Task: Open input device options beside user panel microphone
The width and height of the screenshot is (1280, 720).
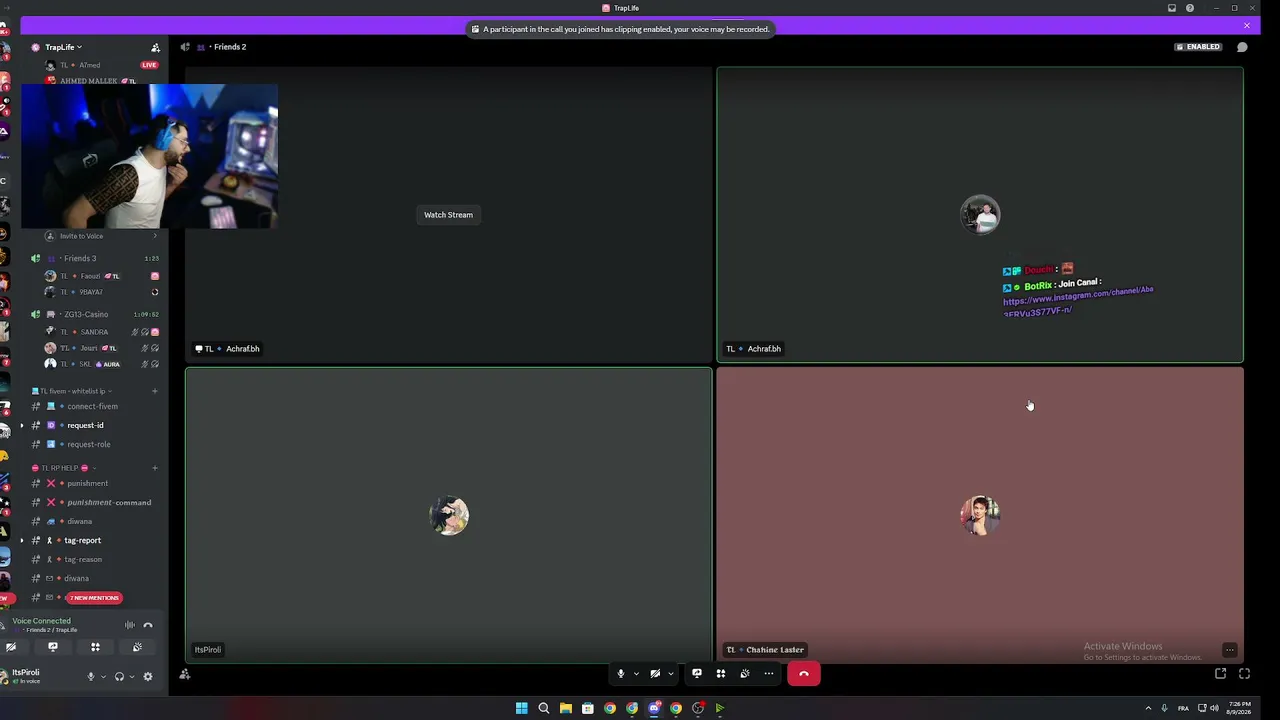Action: pos(103,677)
